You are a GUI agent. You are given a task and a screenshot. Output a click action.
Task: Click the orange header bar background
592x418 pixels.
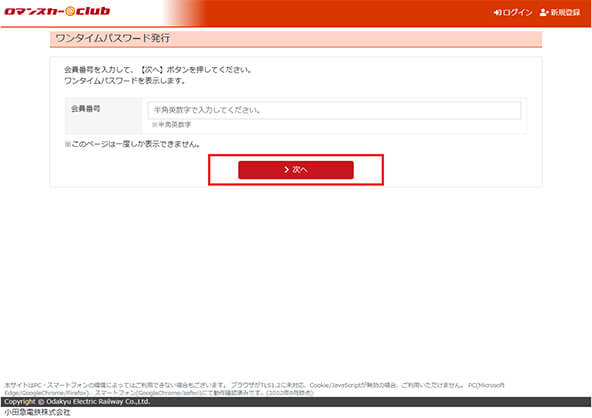[340, 13]
